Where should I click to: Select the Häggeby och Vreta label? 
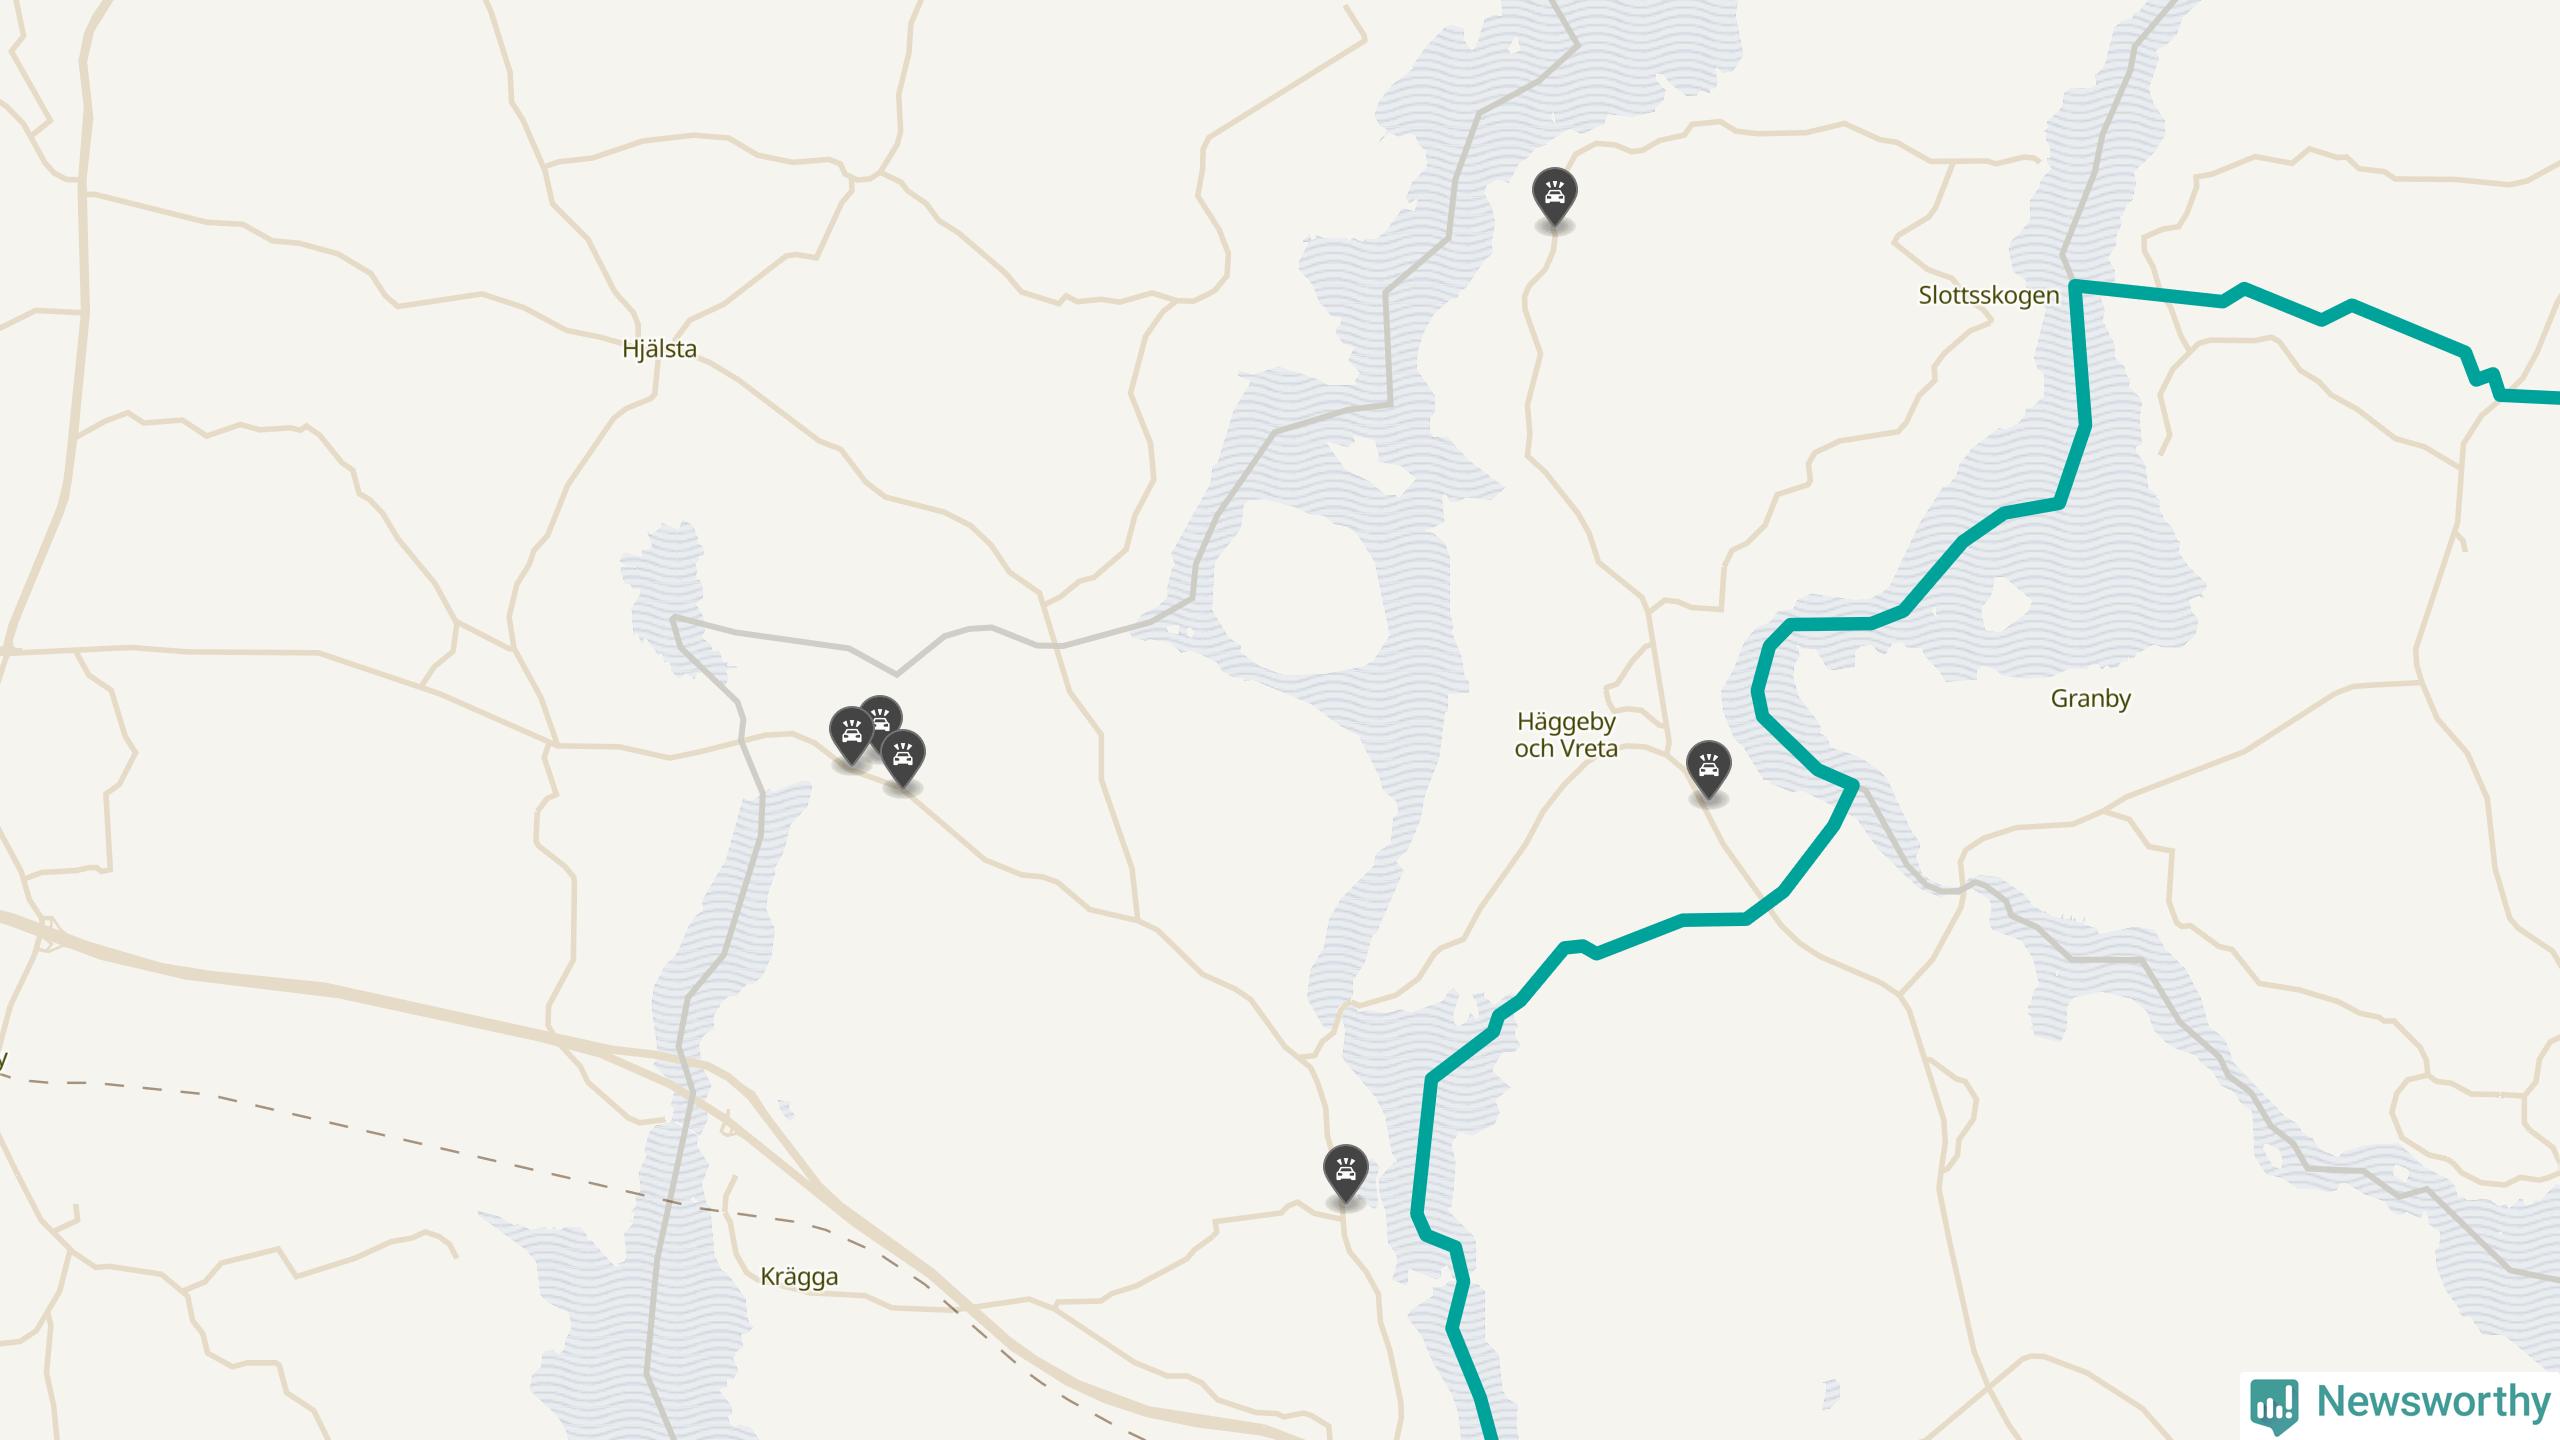(1566, 735)
